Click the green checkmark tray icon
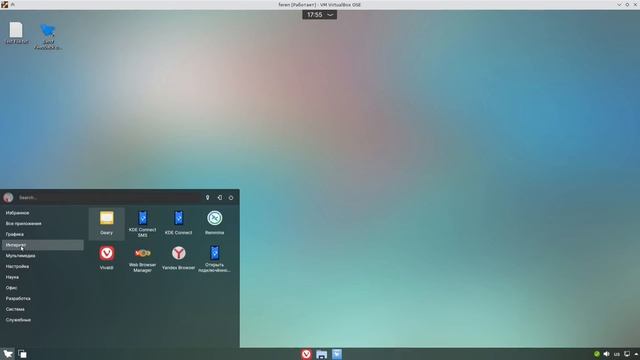The image size is (640, 360). 597,354
